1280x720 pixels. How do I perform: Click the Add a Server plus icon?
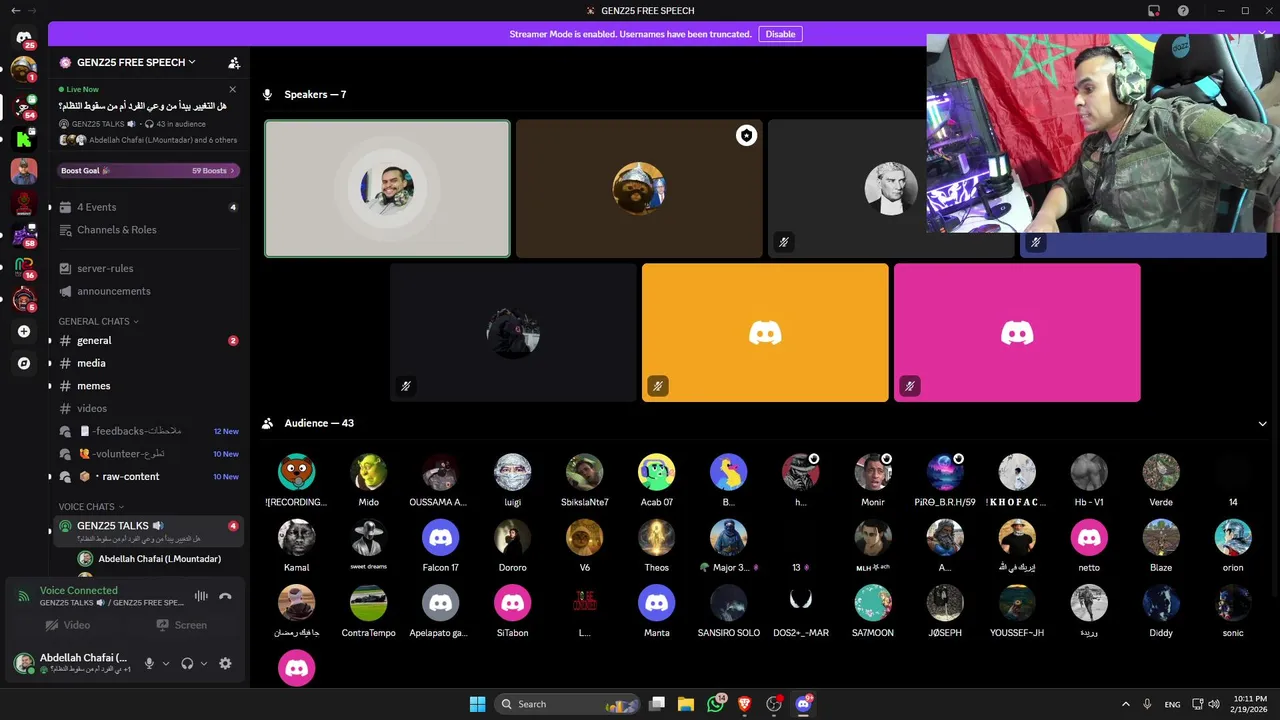pyautogui.click(x=24, y=331)
